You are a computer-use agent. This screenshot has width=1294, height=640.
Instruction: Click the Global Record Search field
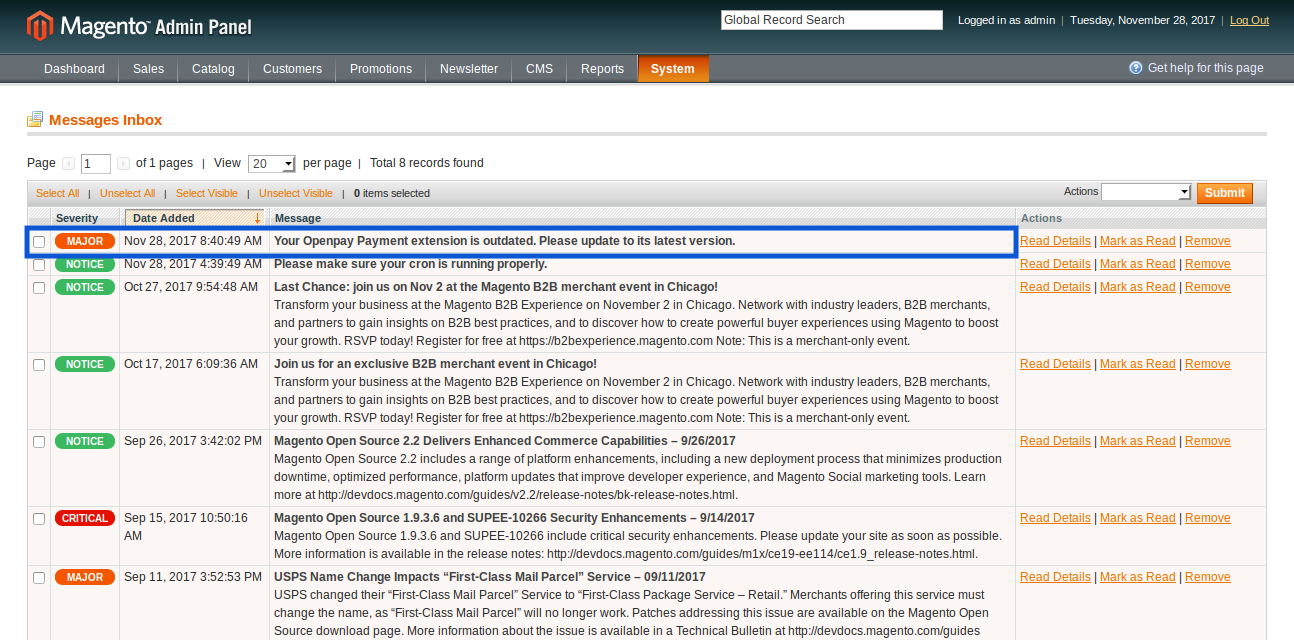tap(831, 20)
